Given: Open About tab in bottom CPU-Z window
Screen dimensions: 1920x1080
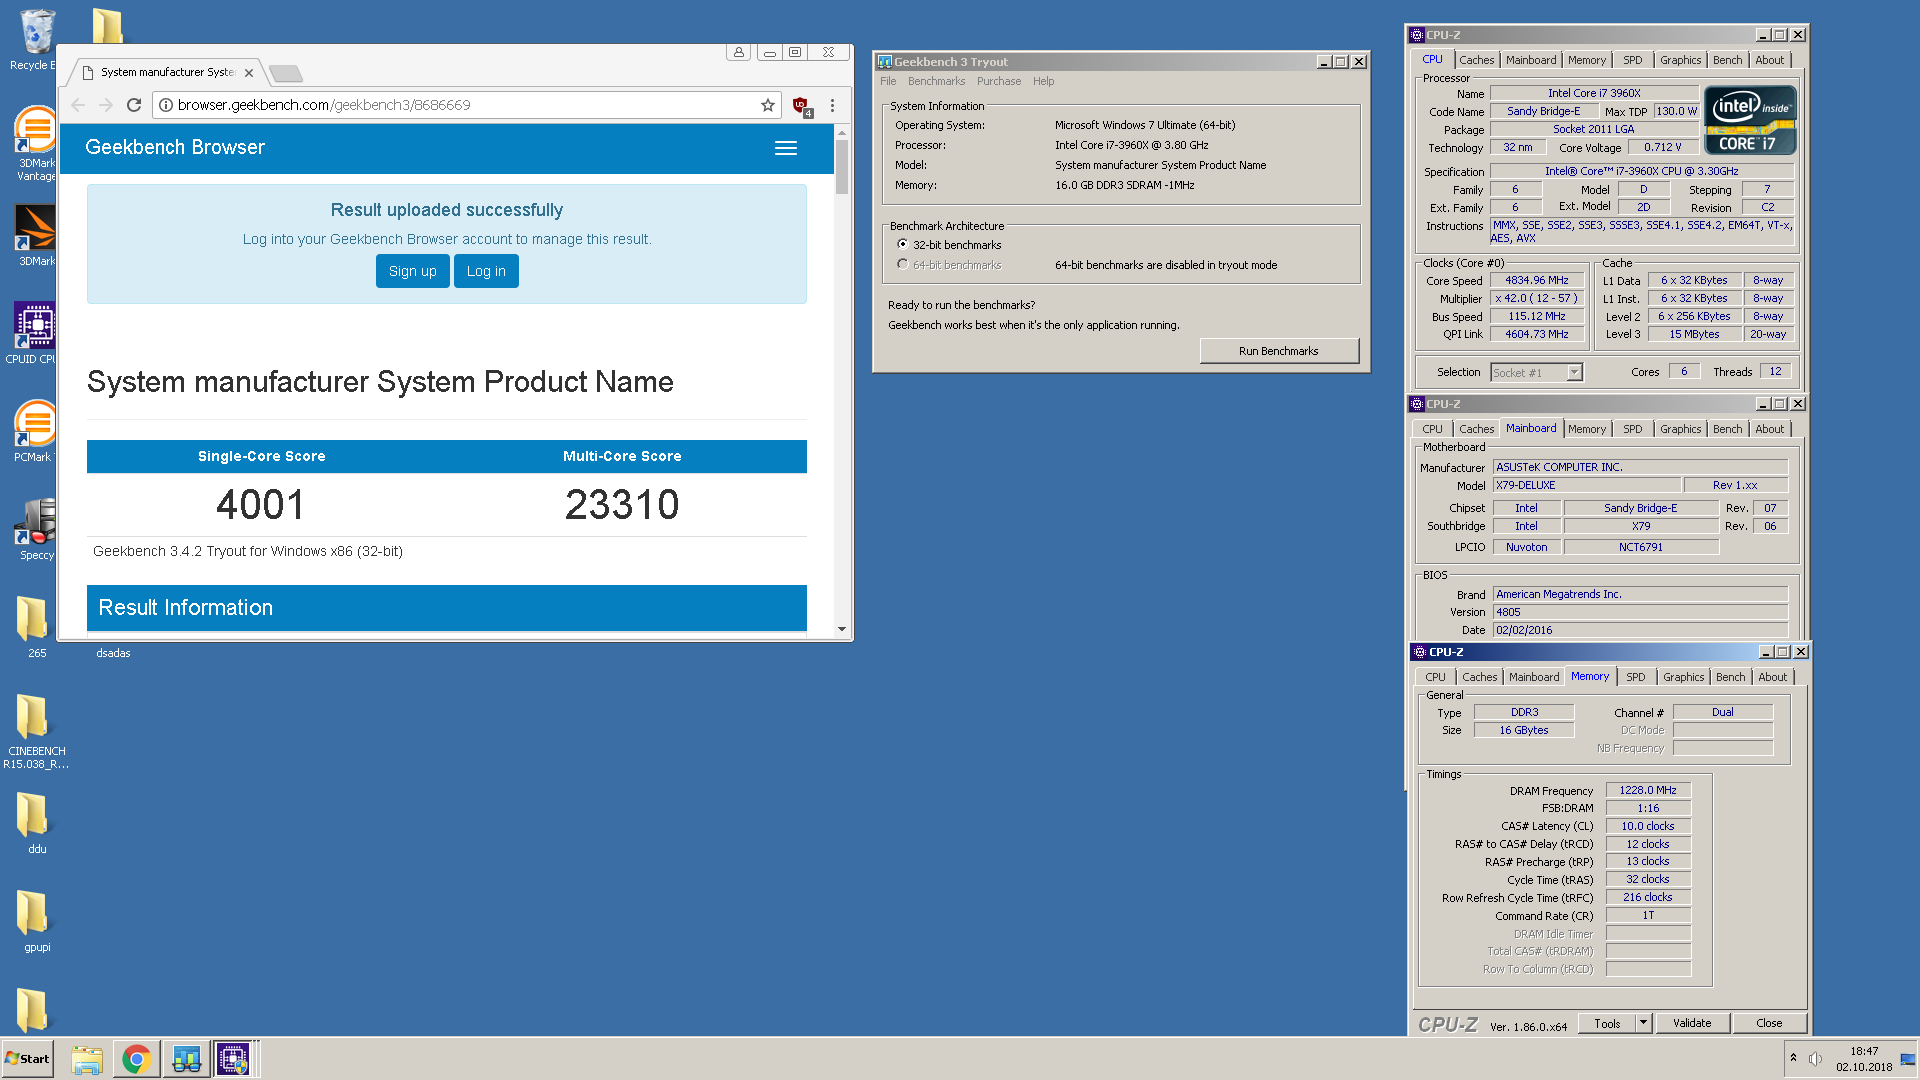Looking at the screenshot, I should coord(1772,677).
